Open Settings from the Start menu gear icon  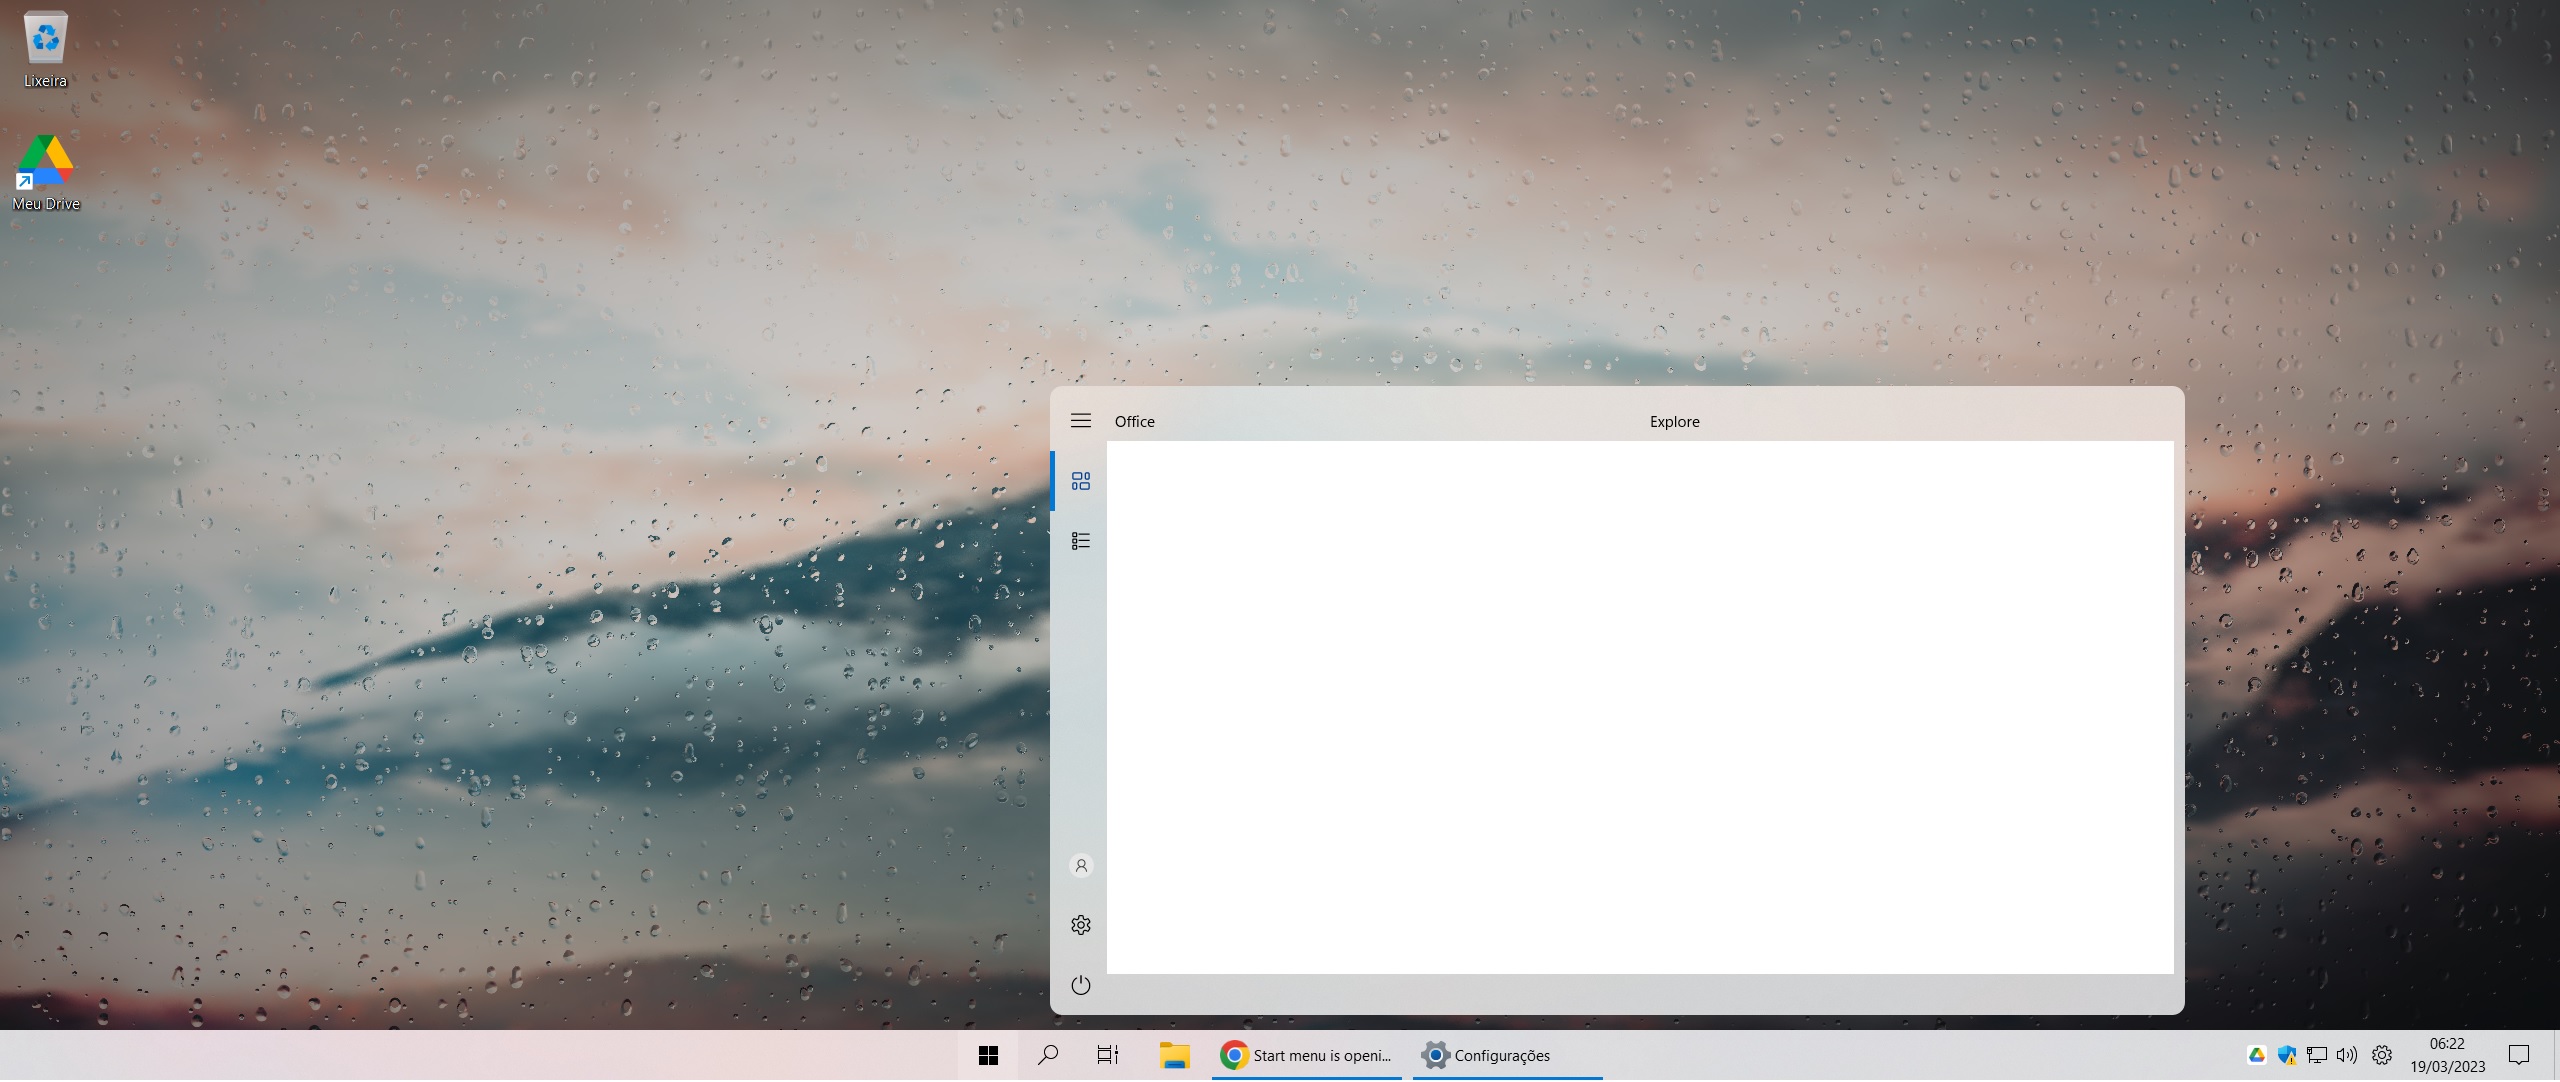[1081, 926]
